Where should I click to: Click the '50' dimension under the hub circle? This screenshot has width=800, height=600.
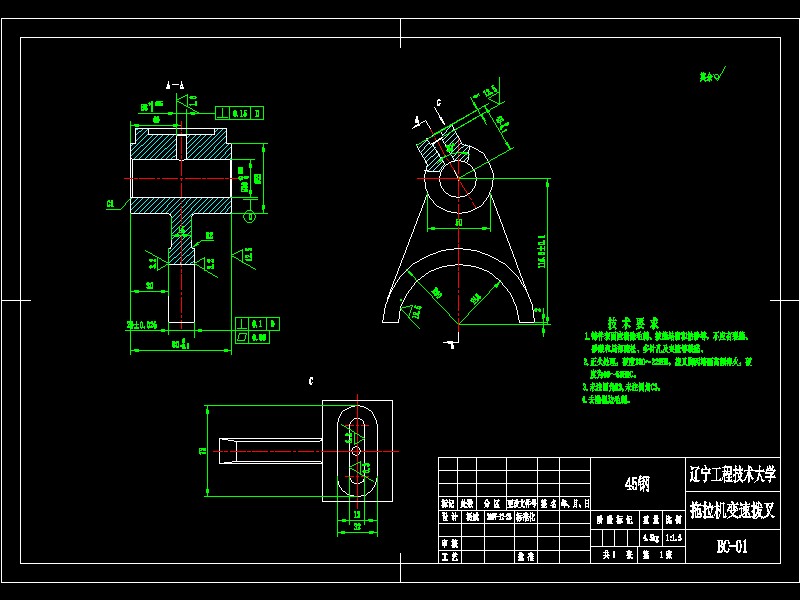458,222
